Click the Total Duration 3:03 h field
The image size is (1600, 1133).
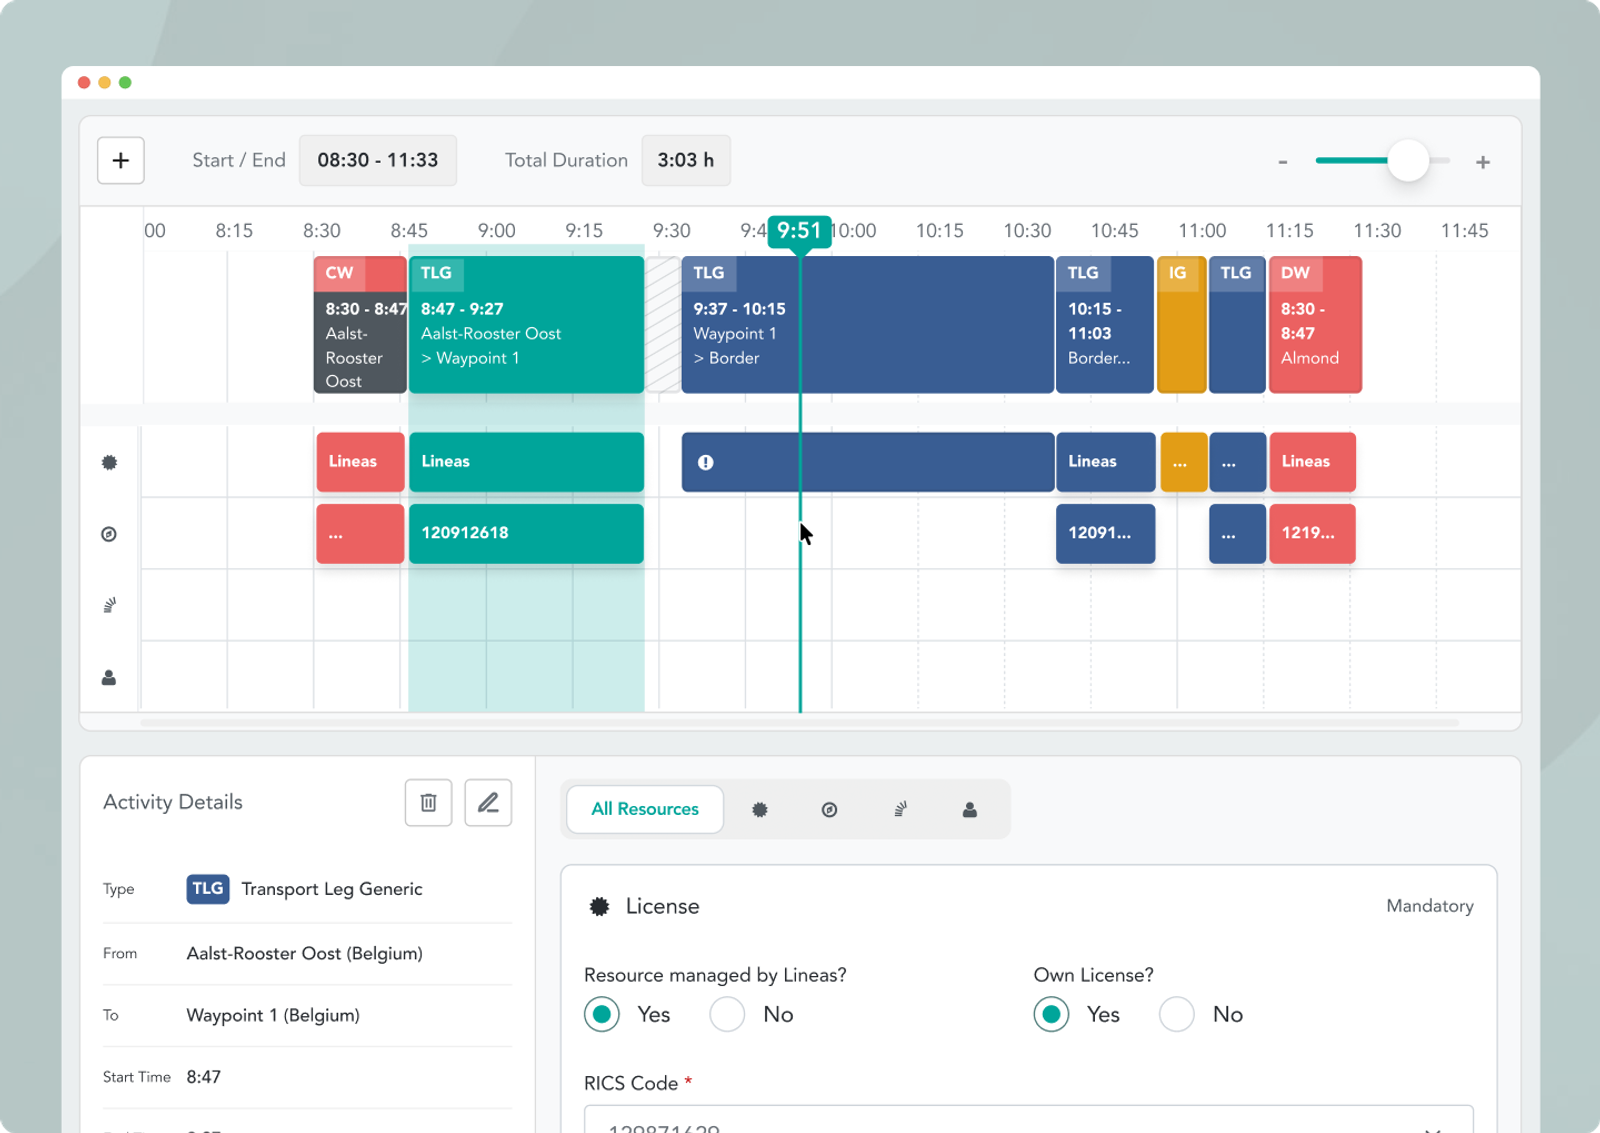coord(686,160)
